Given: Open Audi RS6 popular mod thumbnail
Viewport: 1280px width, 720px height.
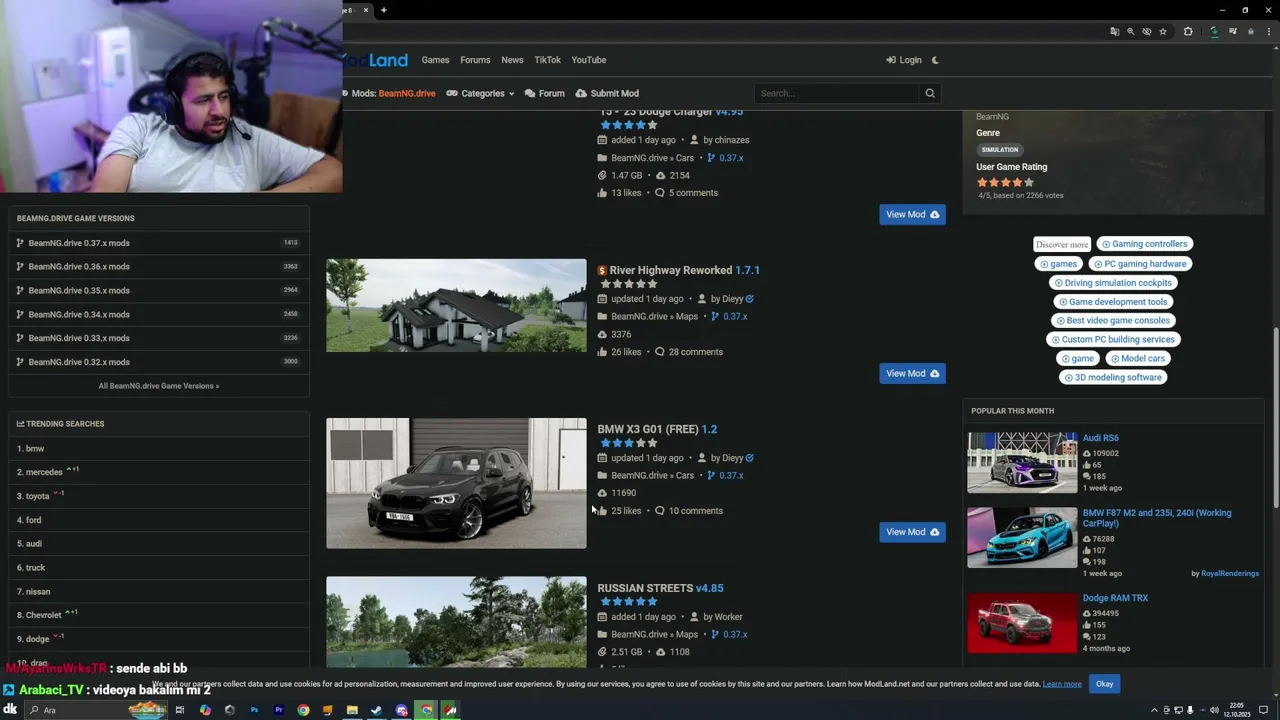Looking at the screenshot, I should point(1022,463).
